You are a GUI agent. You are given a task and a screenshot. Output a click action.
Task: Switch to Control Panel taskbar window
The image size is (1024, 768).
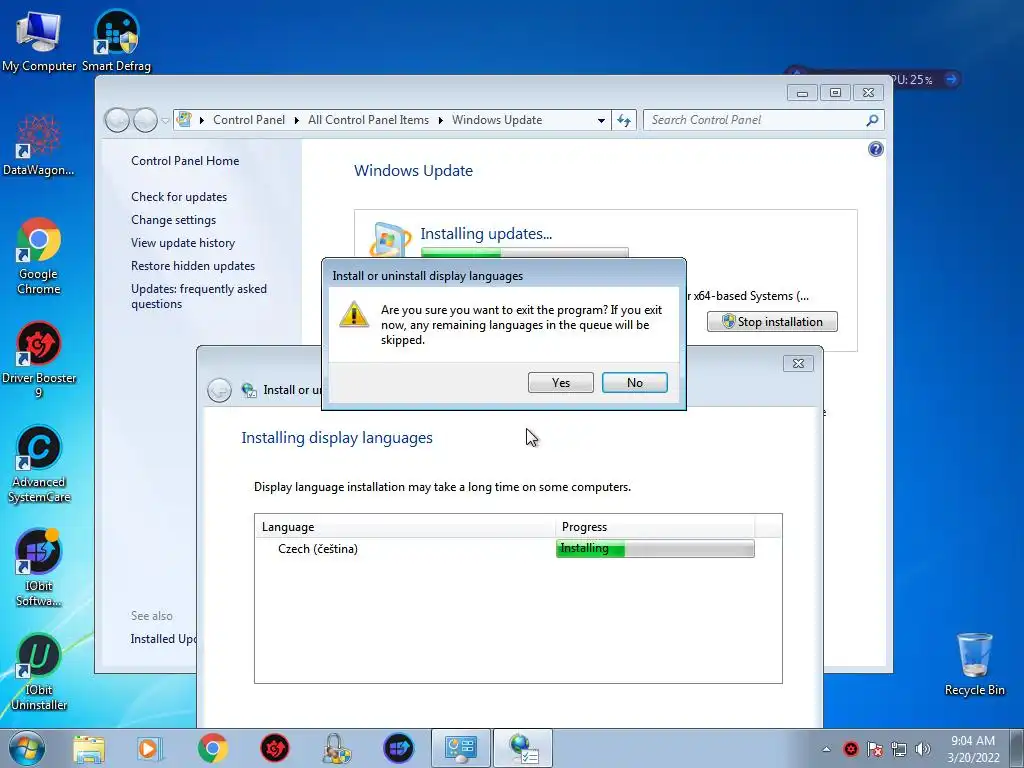460,748
